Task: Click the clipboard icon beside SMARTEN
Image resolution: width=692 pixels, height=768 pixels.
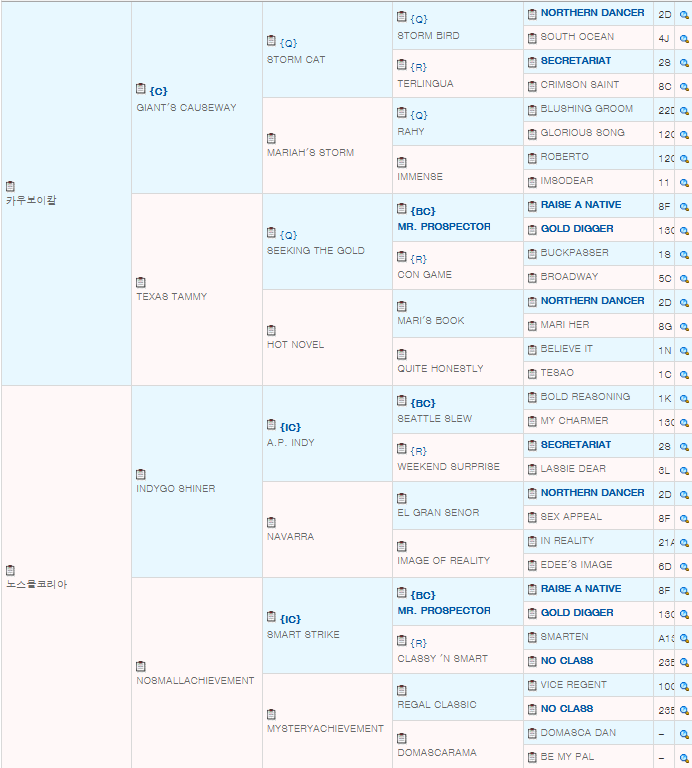Action: (532, 638)
